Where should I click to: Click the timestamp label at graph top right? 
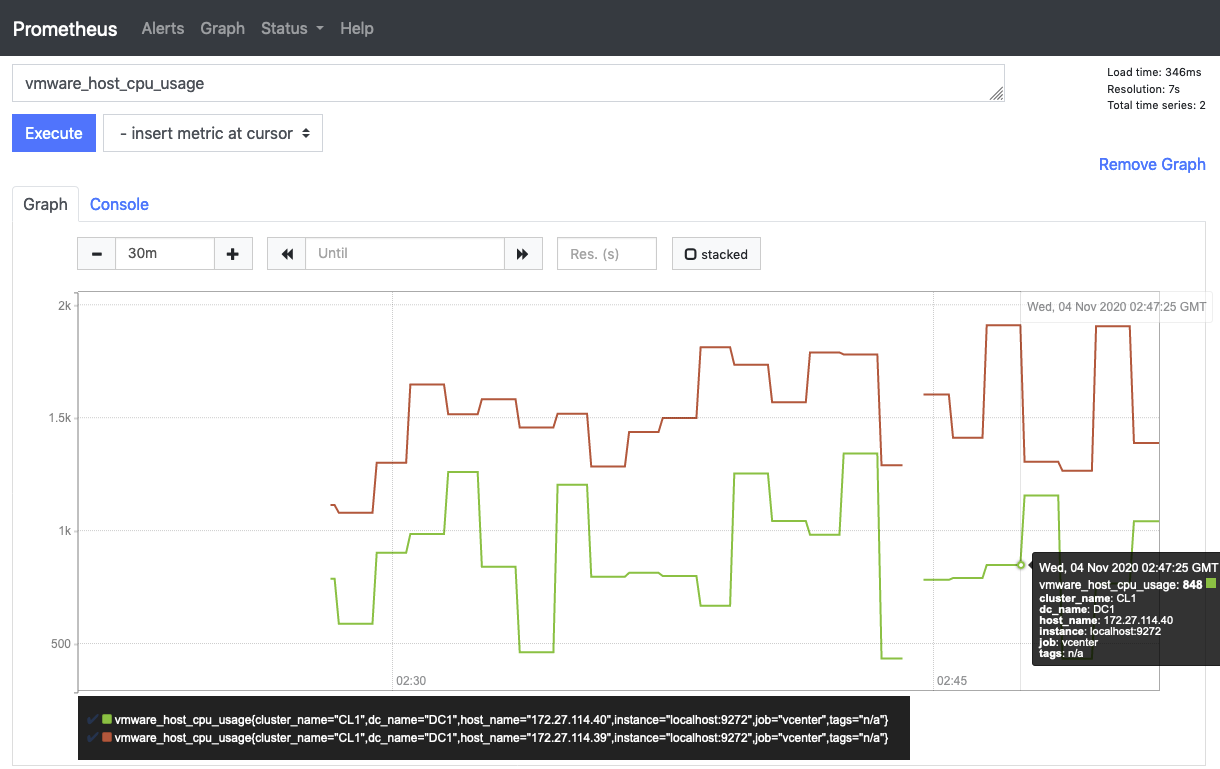point(1116,306)
